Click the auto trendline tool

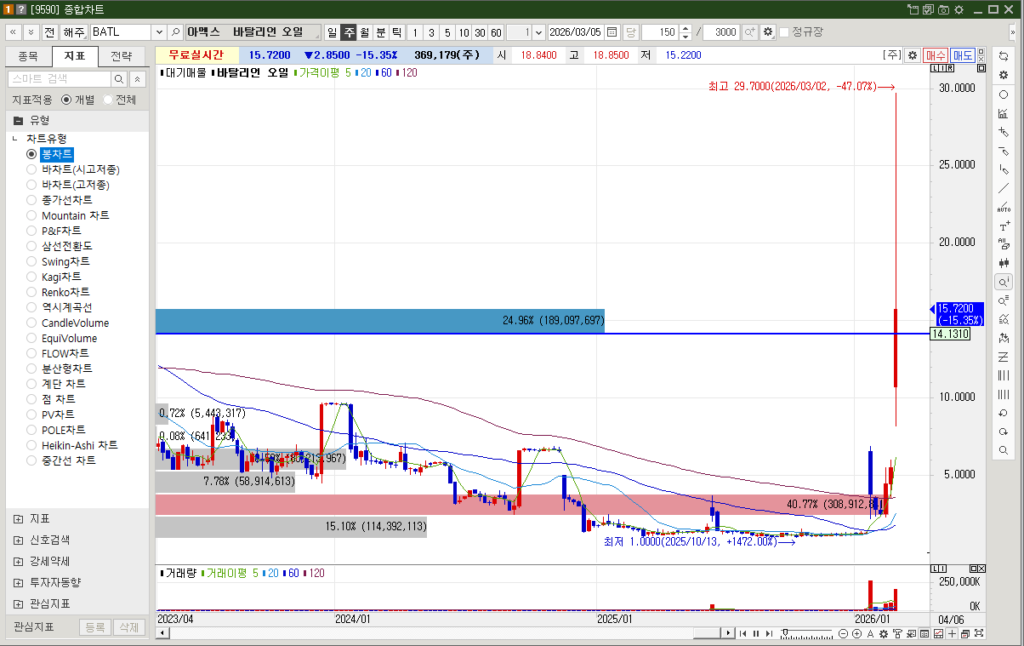[x=1003, y=207]
